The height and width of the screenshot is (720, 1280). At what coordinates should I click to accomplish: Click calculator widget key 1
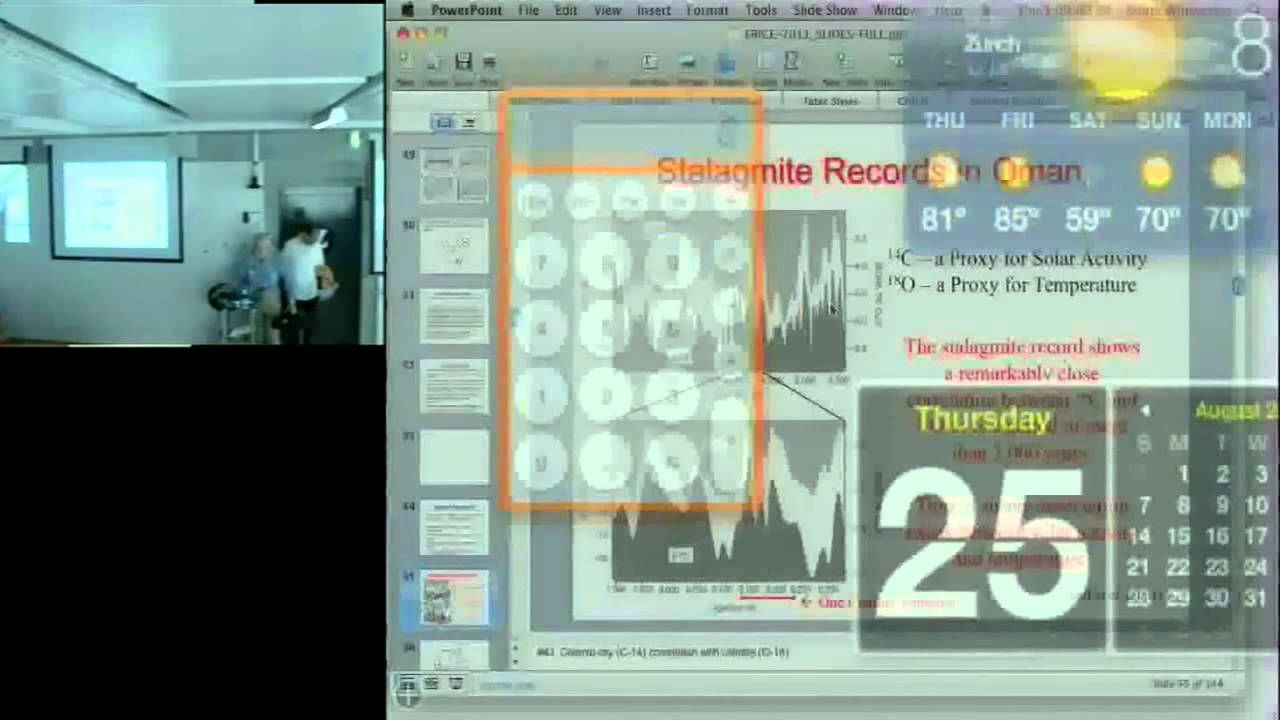(x=540, y=395)
